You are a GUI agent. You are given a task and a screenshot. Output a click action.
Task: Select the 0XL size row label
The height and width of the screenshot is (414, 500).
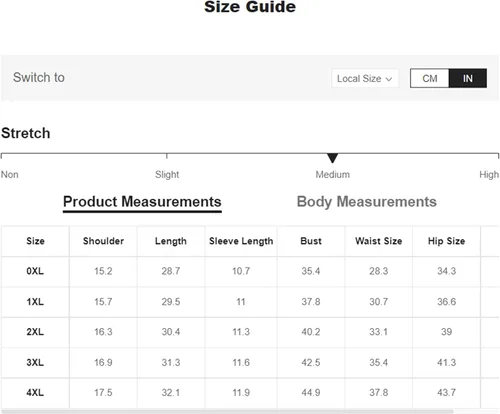coord(35,271)
